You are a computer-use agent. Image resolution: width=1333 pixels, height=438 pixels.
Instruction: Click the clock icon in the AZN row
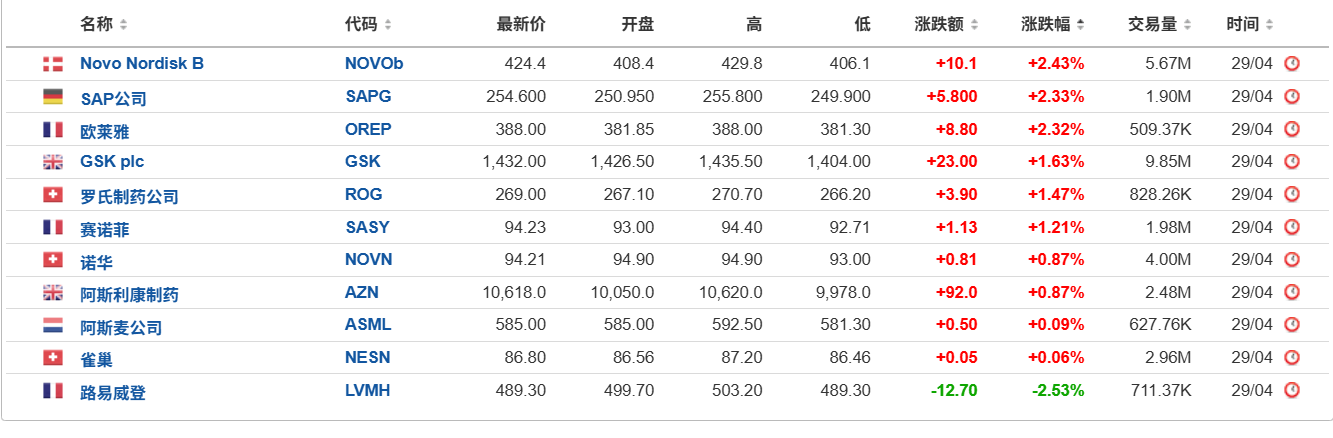click(1292, 293)
